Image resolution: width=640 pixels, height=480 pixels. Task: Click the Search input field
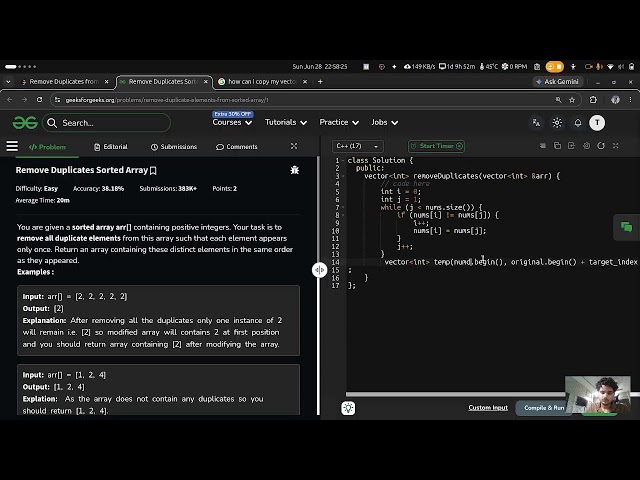107,123
